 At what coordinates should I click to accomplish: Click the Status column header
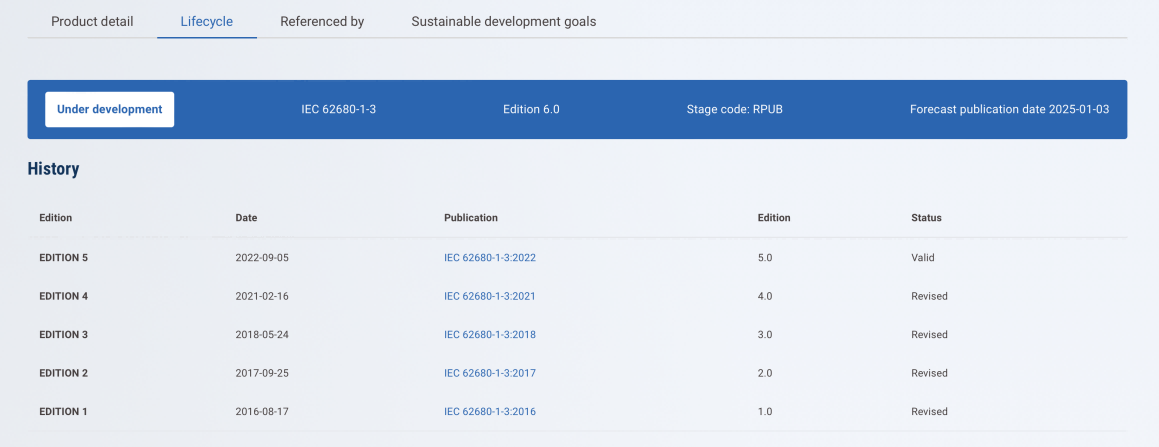point(926,218)
